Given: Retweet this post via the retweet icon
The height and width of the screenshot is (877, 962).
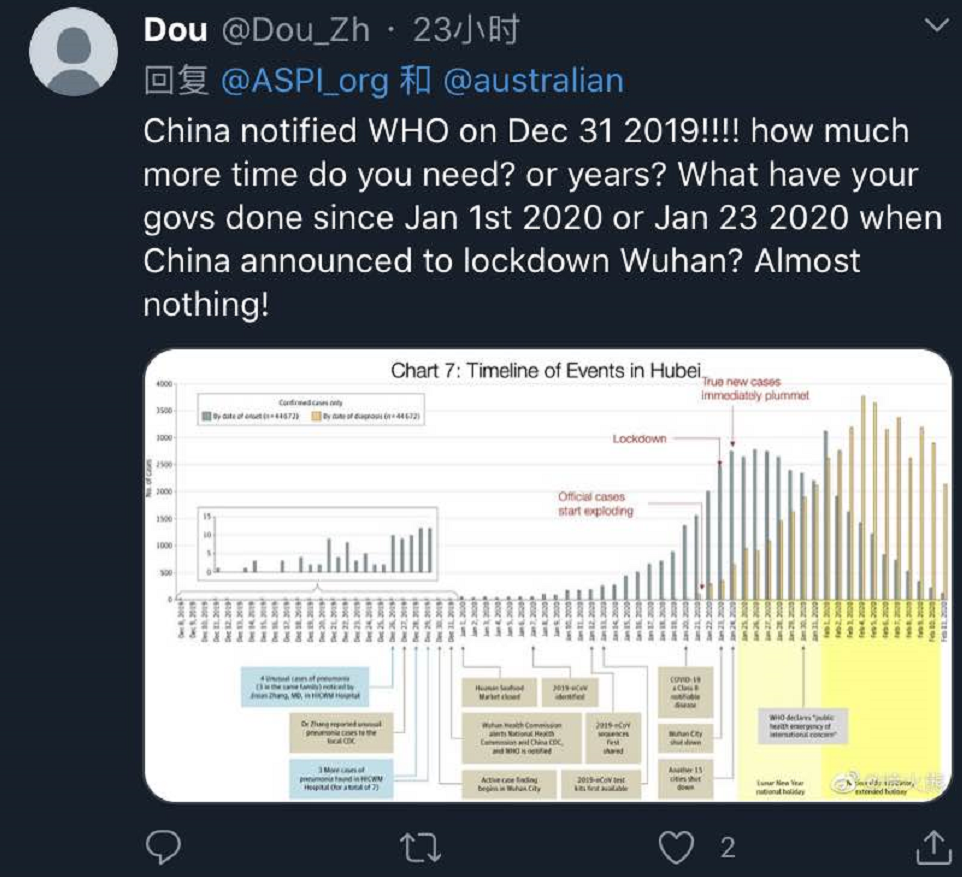Looking at the screenshot, I should [x=420, y=847].
